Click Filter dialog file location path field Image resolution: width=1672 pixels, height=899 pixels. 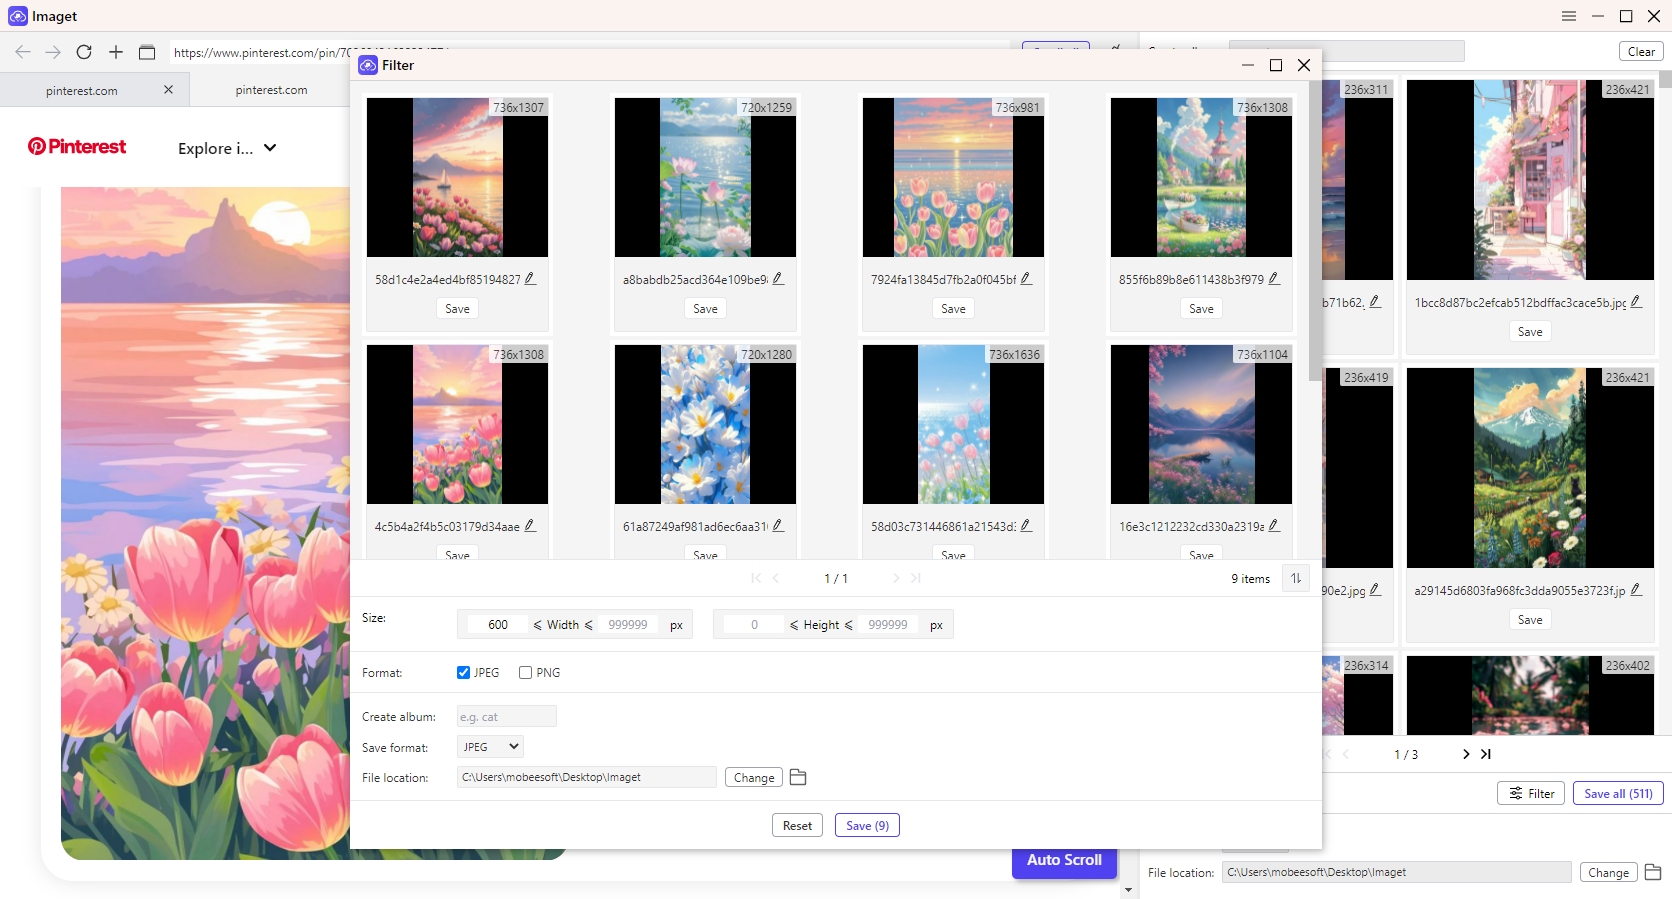pos(587,777)
